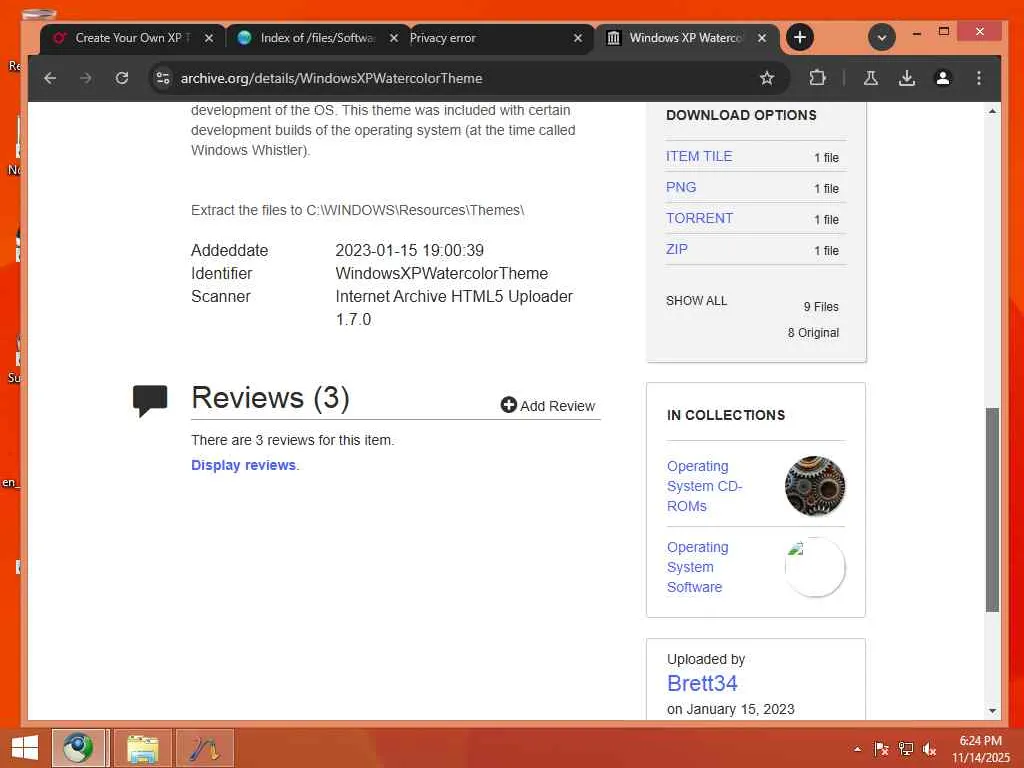Open uploader Brett34's profile
This screenshot has height=768, width=1024.
coord(702,683)
